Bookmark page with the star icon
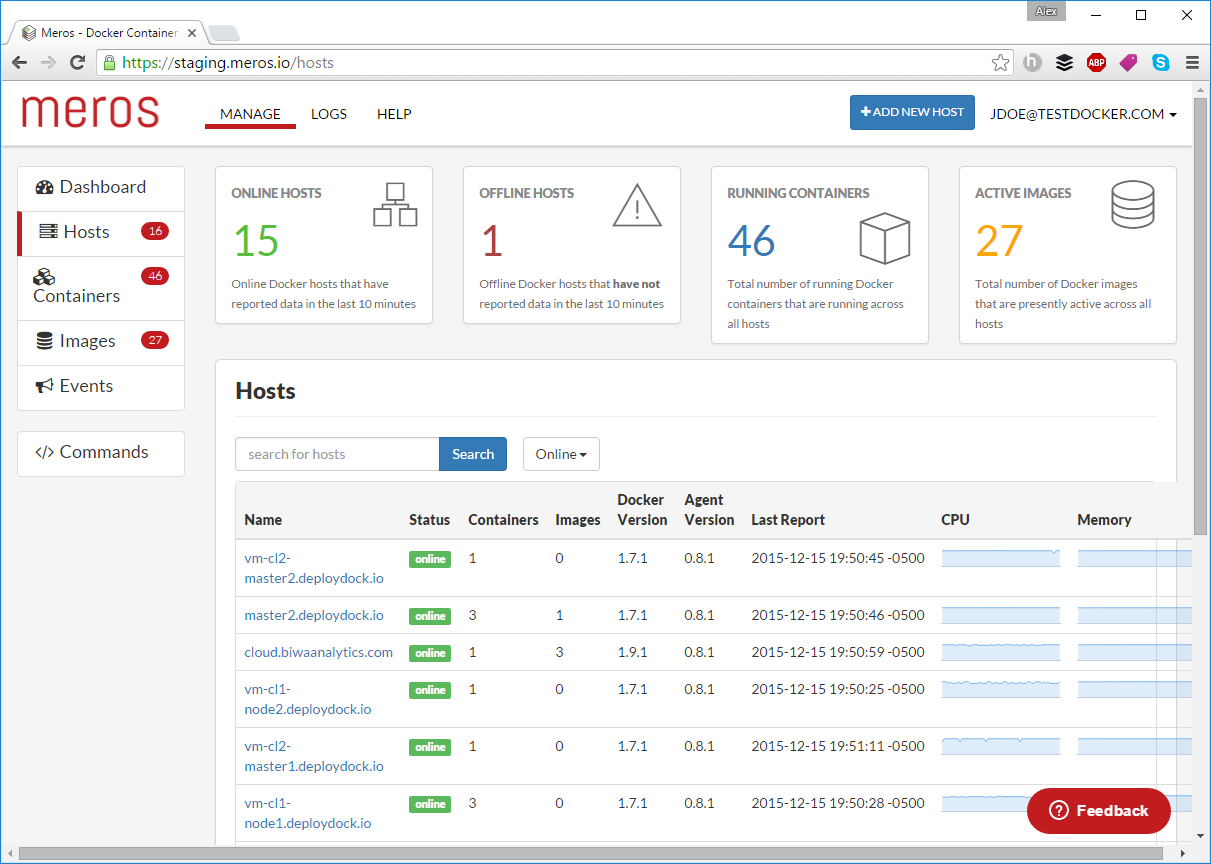1211x864 pixels. point(1000,63)
